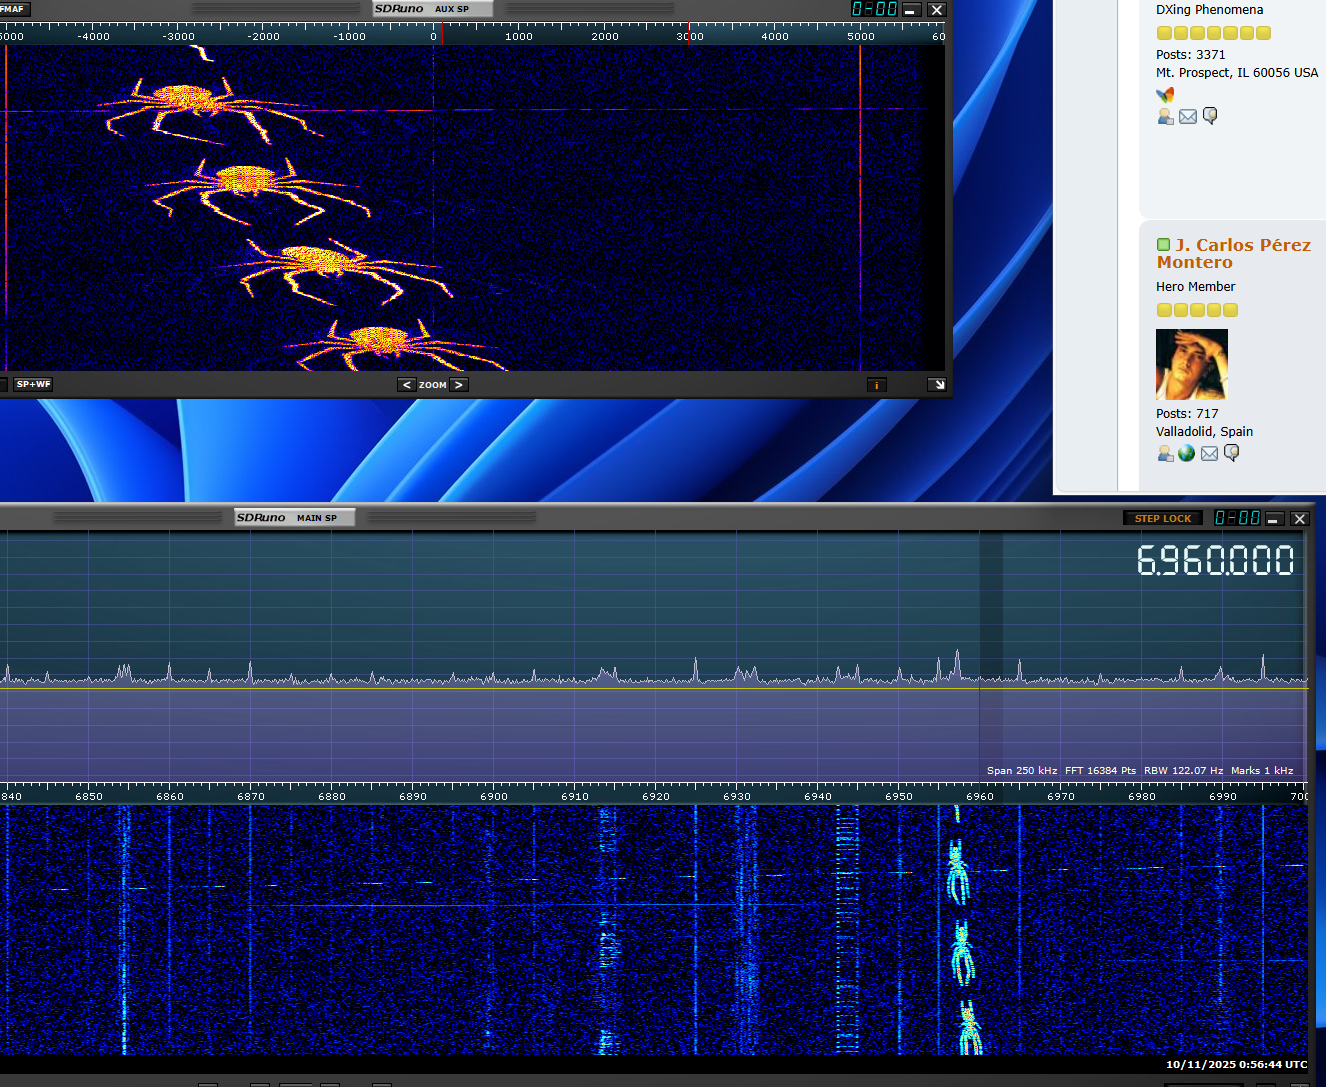Click the "DXing Phenomena" text
Image resolution: width=1326 pixels, height=1087 pixels.
point(1209,10)
